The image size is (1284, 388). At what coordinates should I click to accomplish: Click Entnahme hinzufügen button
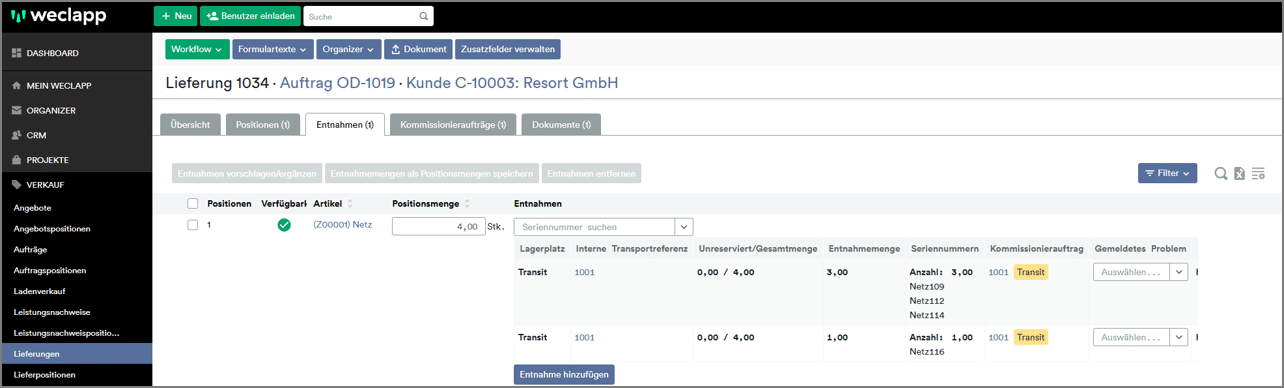click(x=564, y=374)
